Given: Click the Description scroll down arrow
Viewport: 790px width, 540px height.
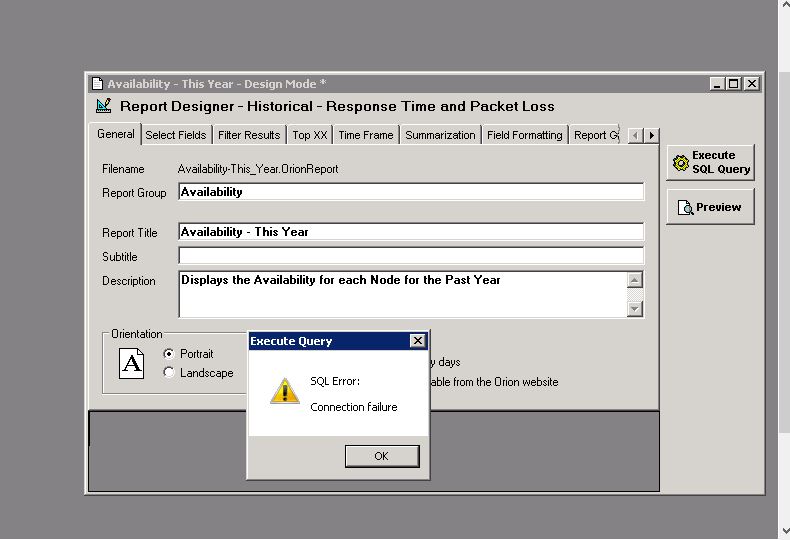Looking at the screenshot, I should [x=635, y=308].
